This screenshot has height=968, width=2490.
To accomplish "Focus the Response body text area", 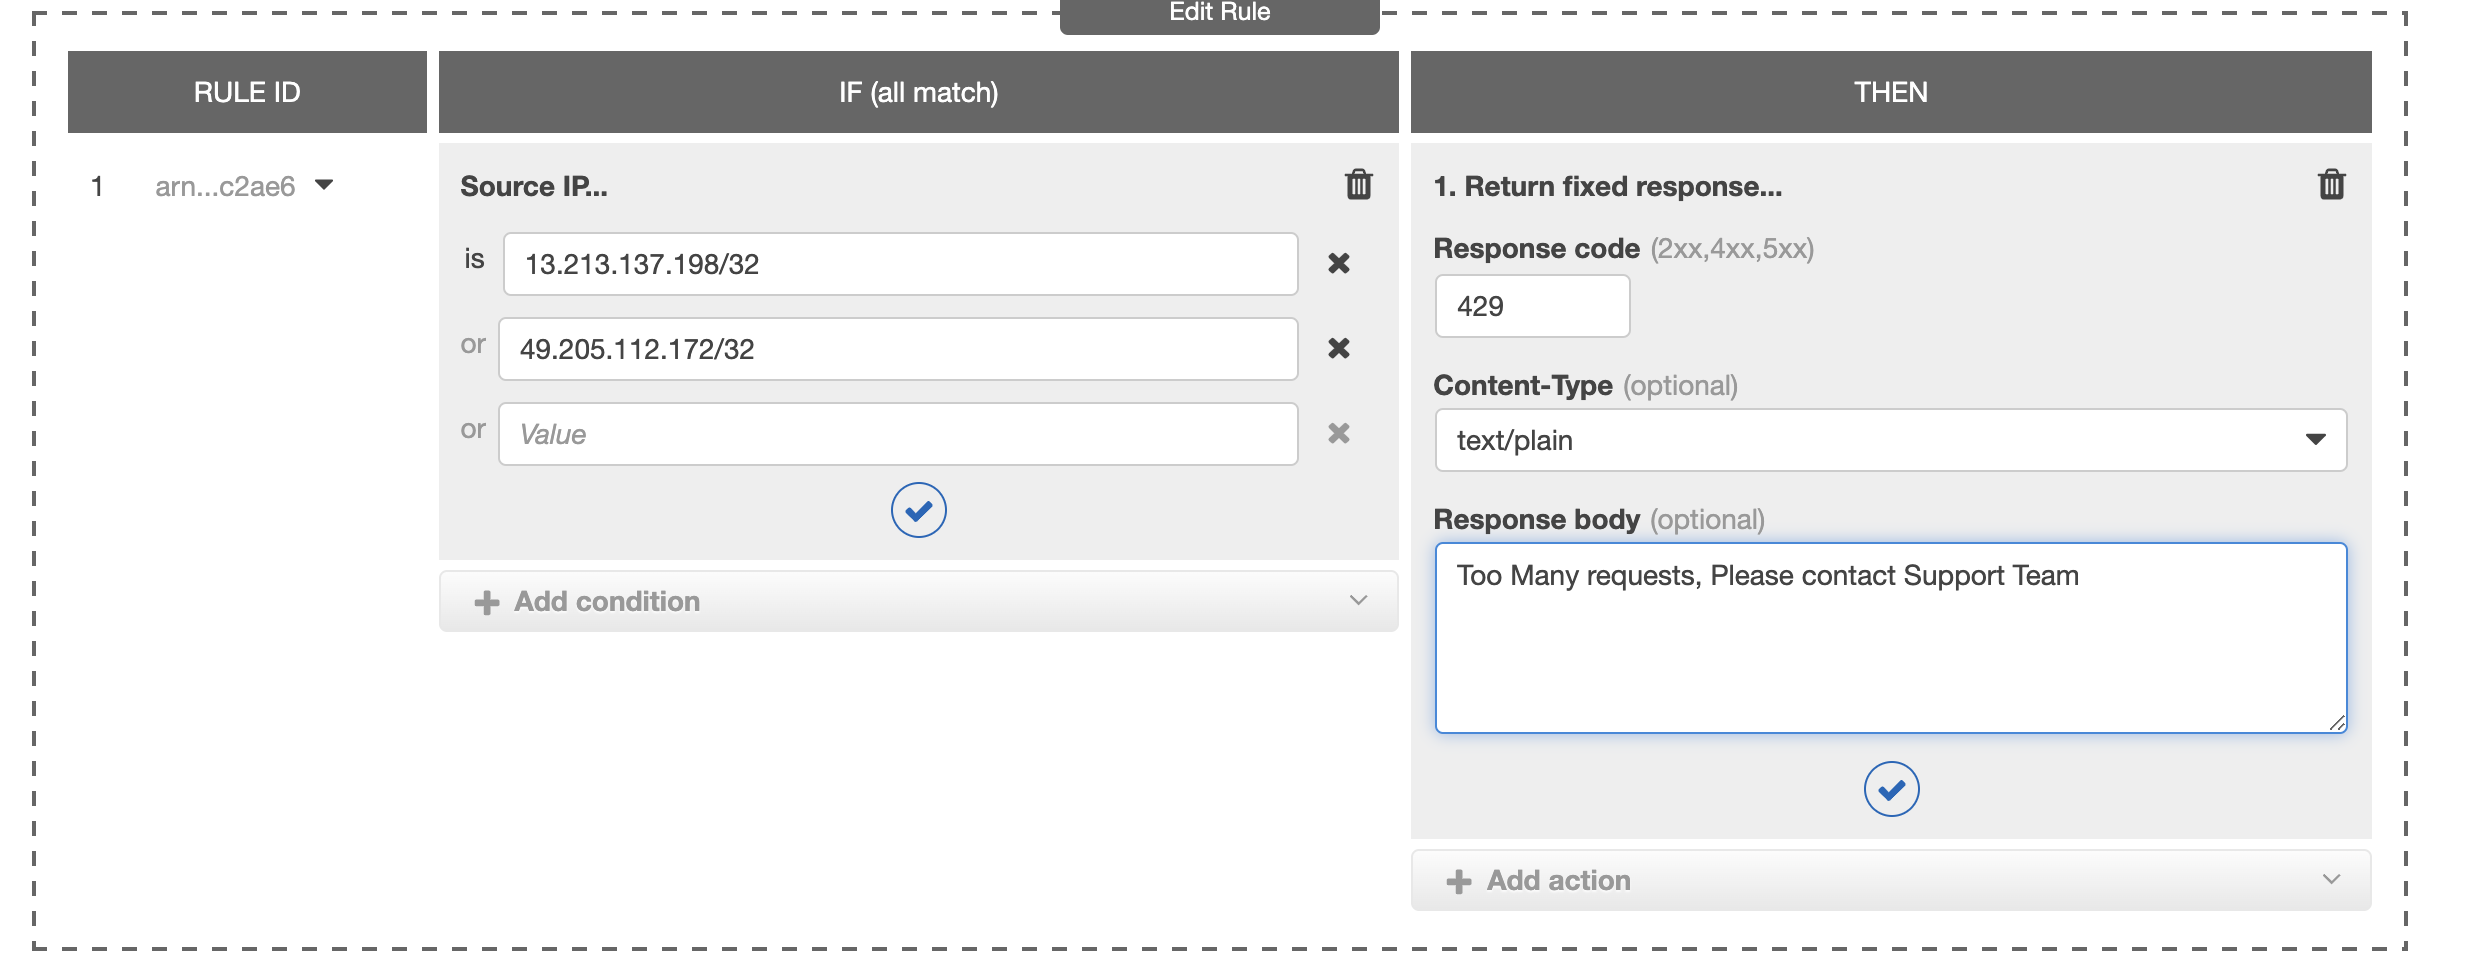I will click(1890, 638).
